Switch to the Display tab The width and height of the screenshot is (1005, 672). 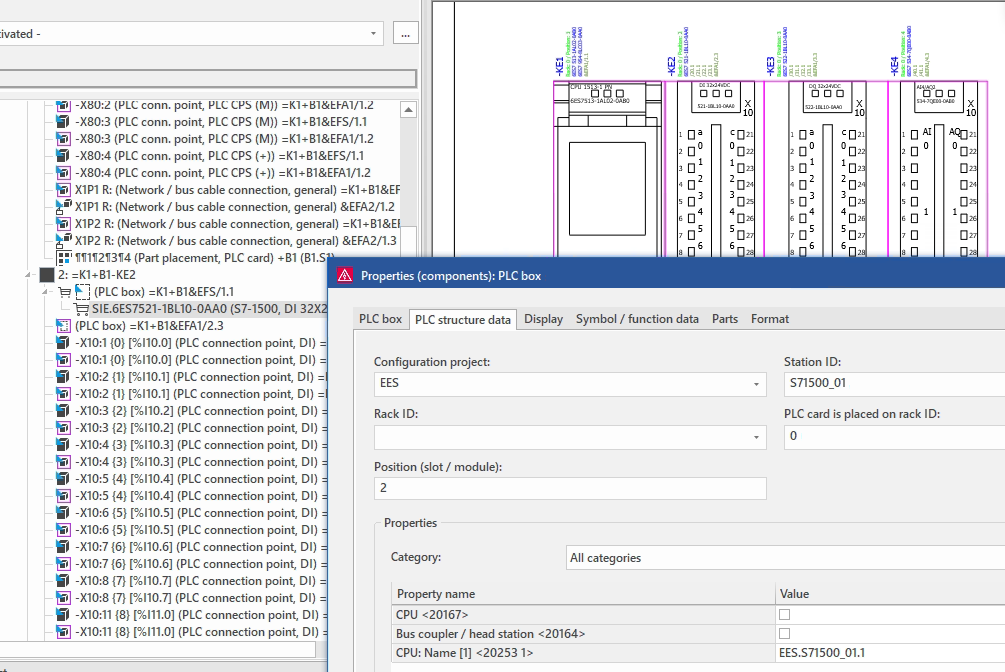click(x=543, y=319)
